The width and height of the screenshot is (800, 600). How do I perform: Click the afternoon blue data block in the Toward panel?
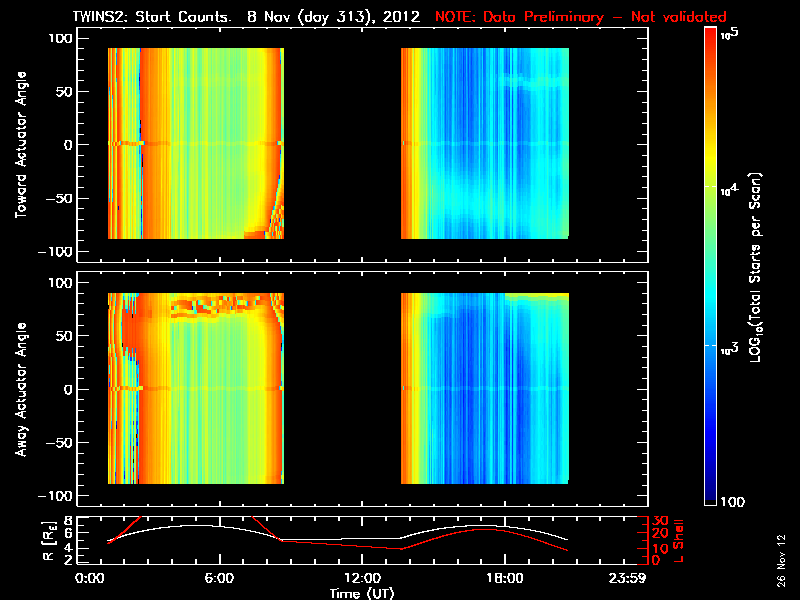coord(485,143)
